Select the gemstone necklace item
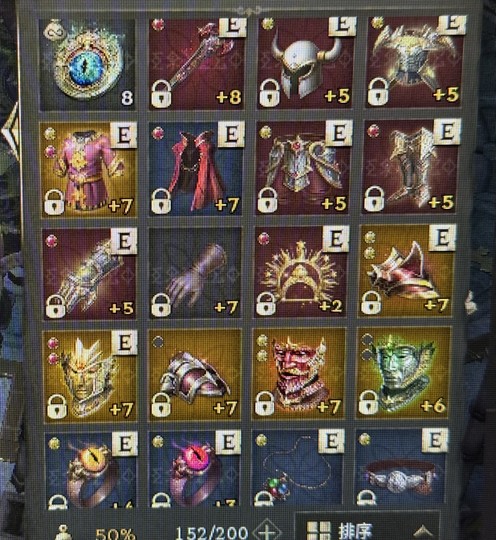Viewport: 496px width, 540px height. point(297,468)
